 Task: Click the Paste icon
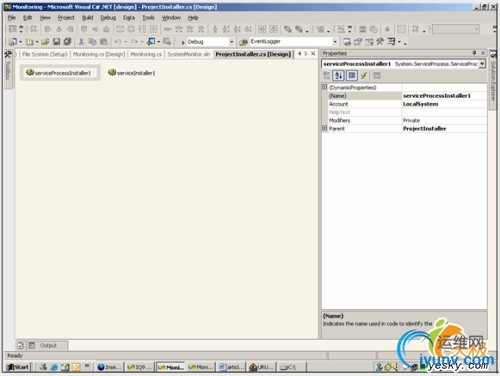pos(104,42)
